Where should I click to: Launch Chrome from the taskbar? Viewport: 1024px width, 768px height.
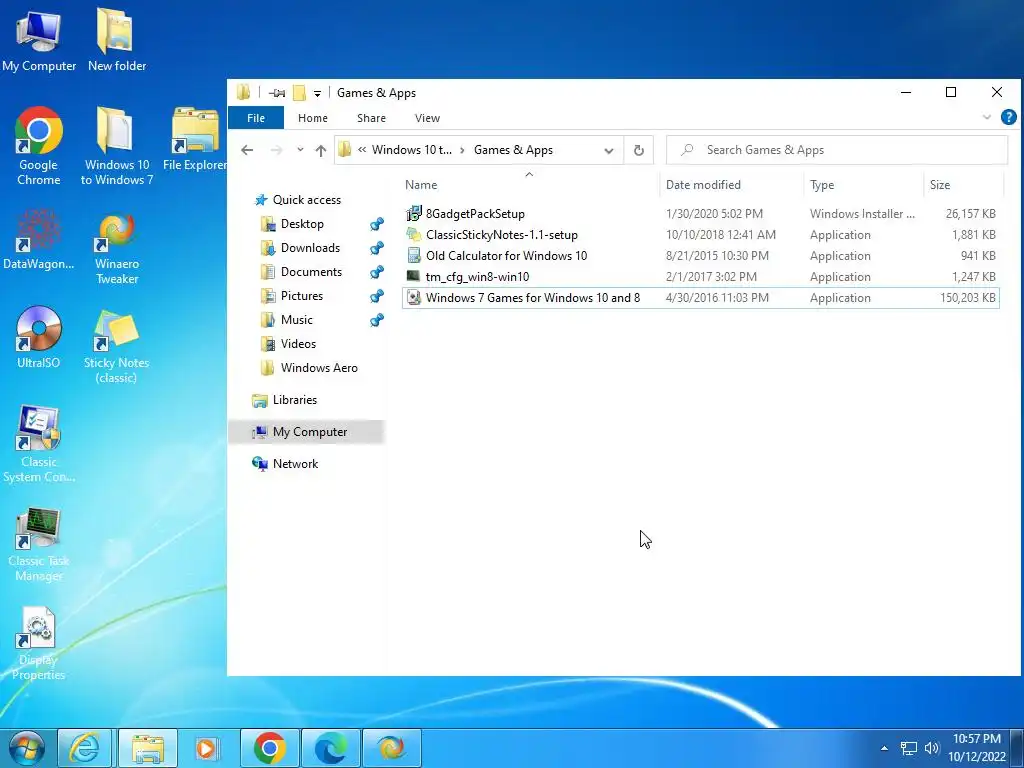click(x=270, y=748)
